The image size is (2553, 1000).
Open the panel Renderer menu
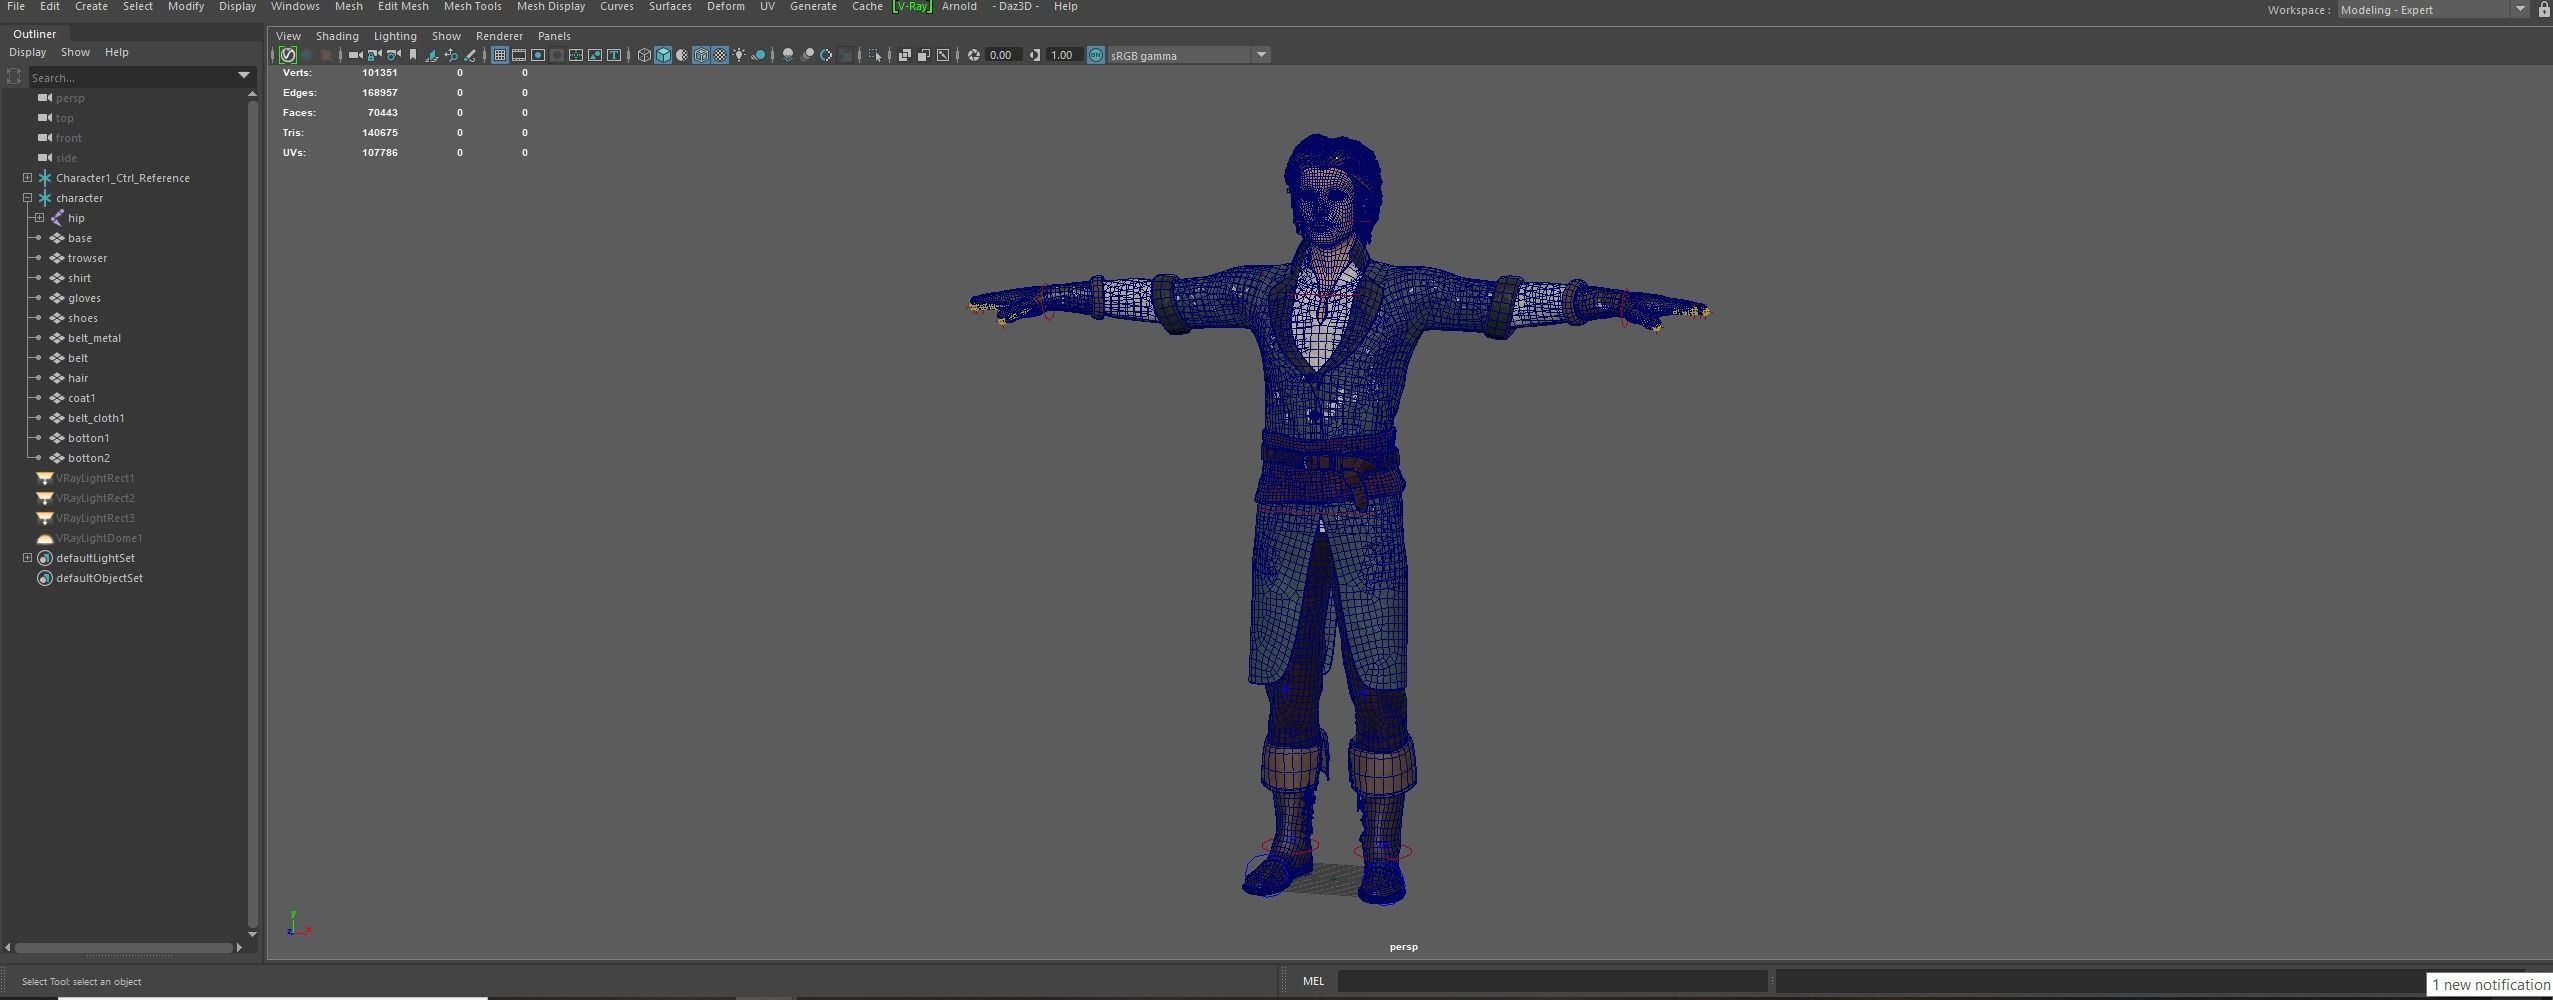(x=499, y=36)
